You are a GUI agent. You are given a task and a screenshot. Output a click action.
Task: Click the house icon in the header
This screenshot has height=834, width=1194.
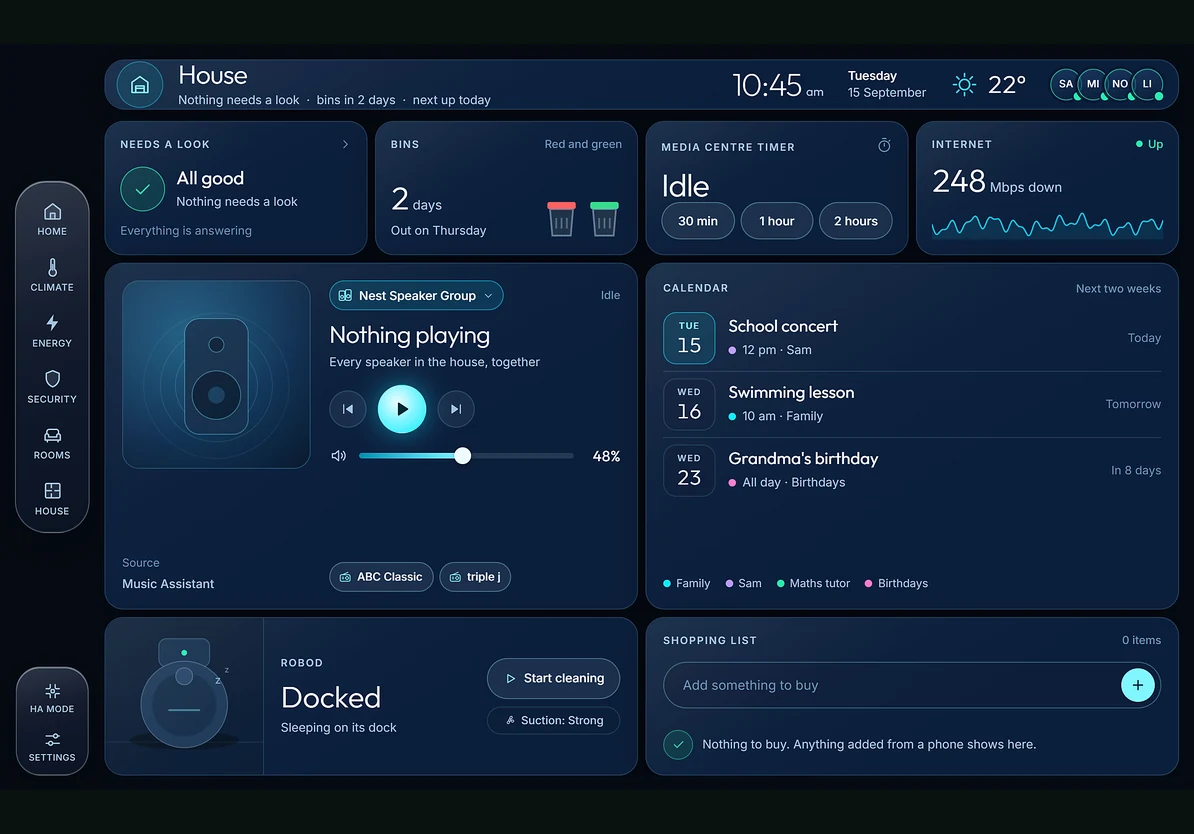(x=140, y=85)
